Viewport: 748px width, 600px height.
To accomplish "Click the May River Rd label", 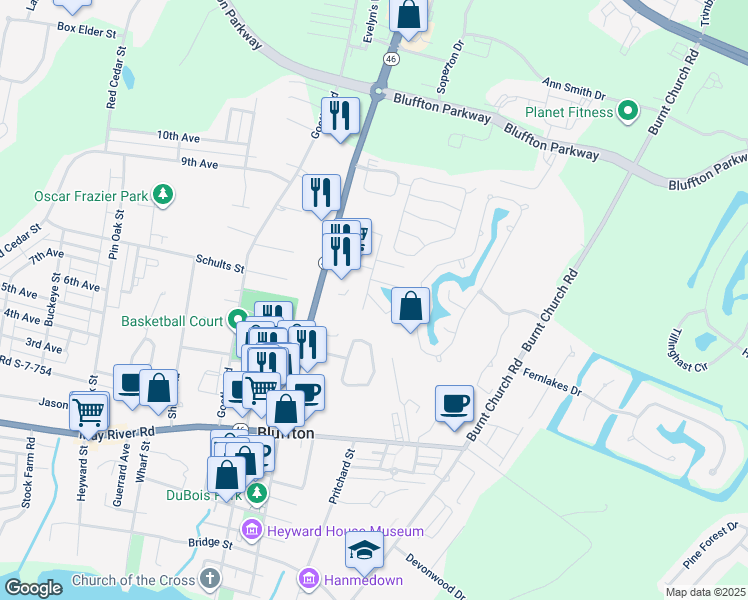I will pos(117,434).
